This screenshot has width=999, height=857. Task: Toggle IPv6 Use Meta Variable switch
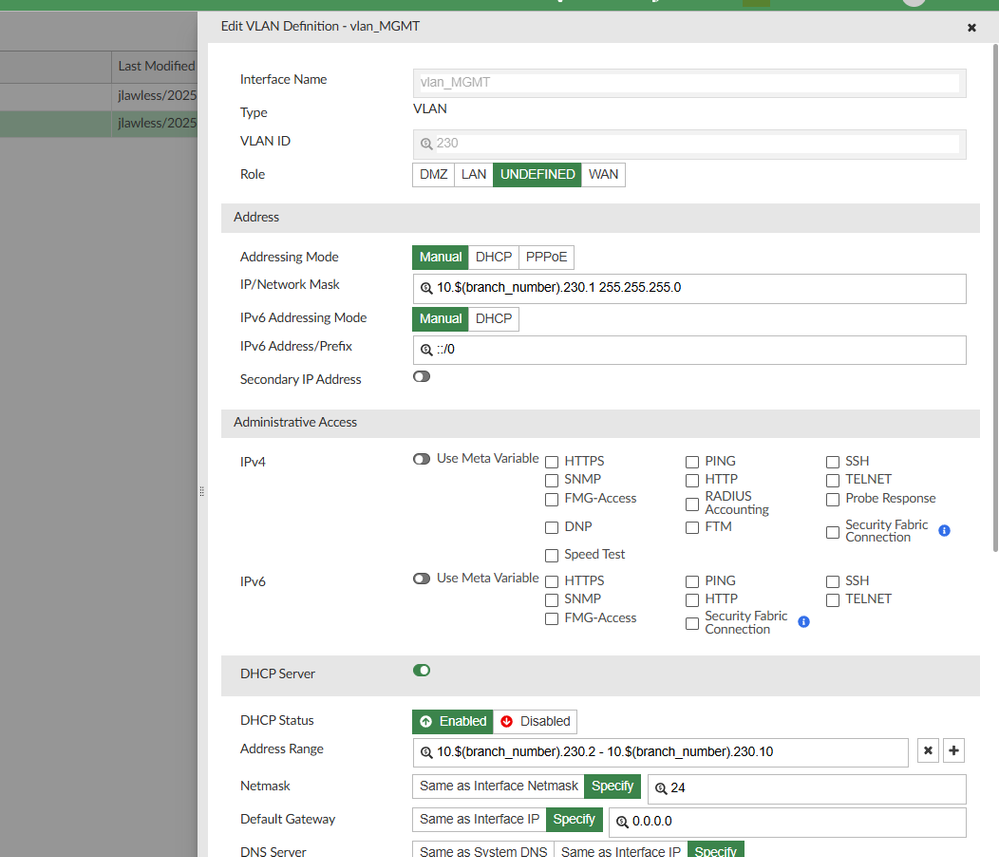pos(421,579)
